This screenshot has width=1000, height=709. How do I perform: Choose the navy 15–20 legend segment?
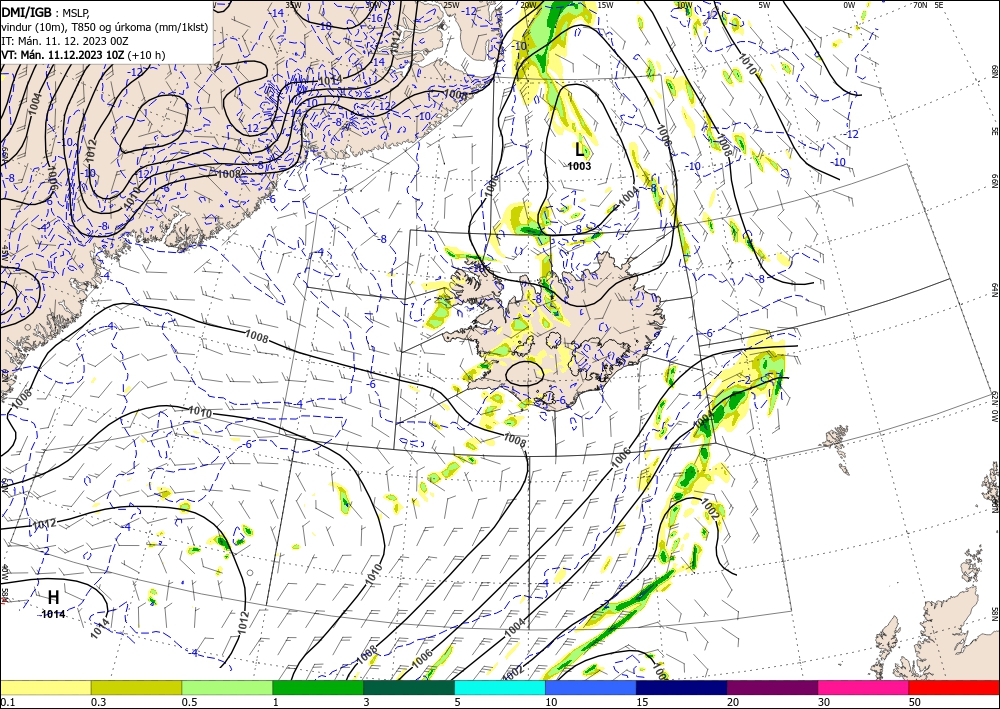point(682,687)
